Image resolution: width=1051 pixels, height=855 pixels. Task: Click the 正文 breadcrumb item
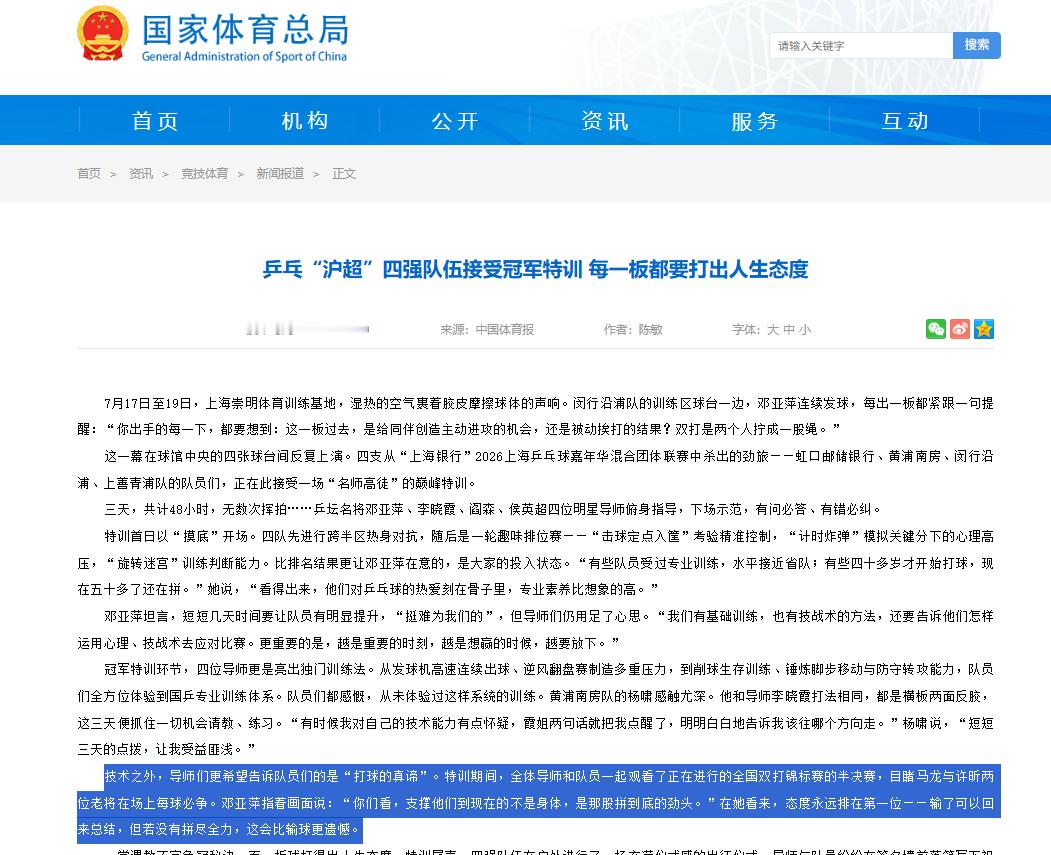click(x=344, y=174)
